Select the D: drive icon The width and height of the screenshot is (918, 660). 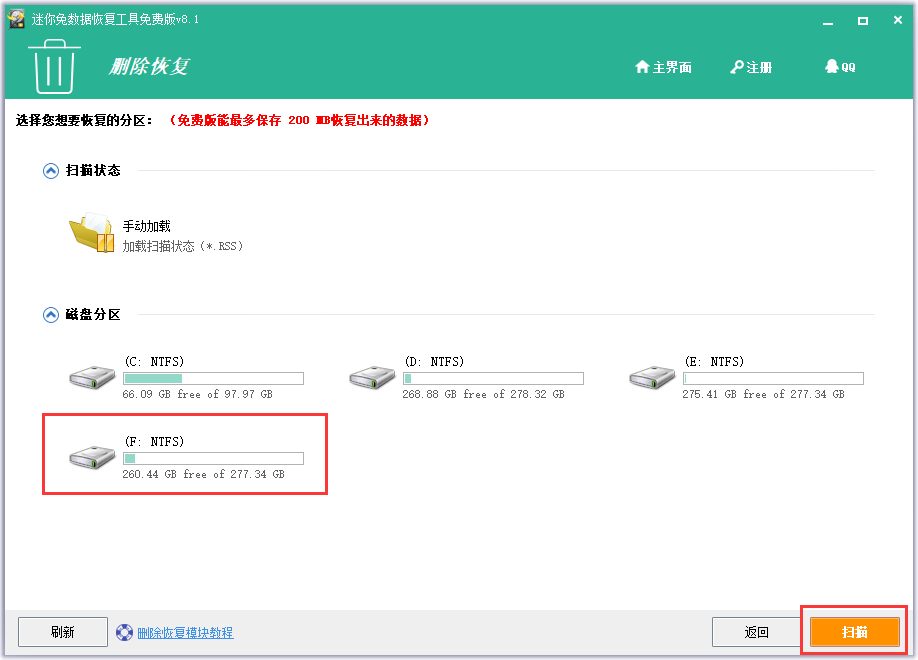point(372,377)
